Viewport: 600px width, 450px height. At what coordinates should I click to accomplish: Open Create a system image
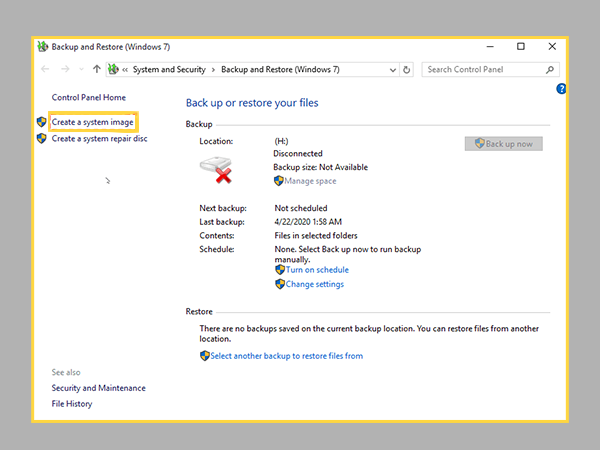pos(93,122)
